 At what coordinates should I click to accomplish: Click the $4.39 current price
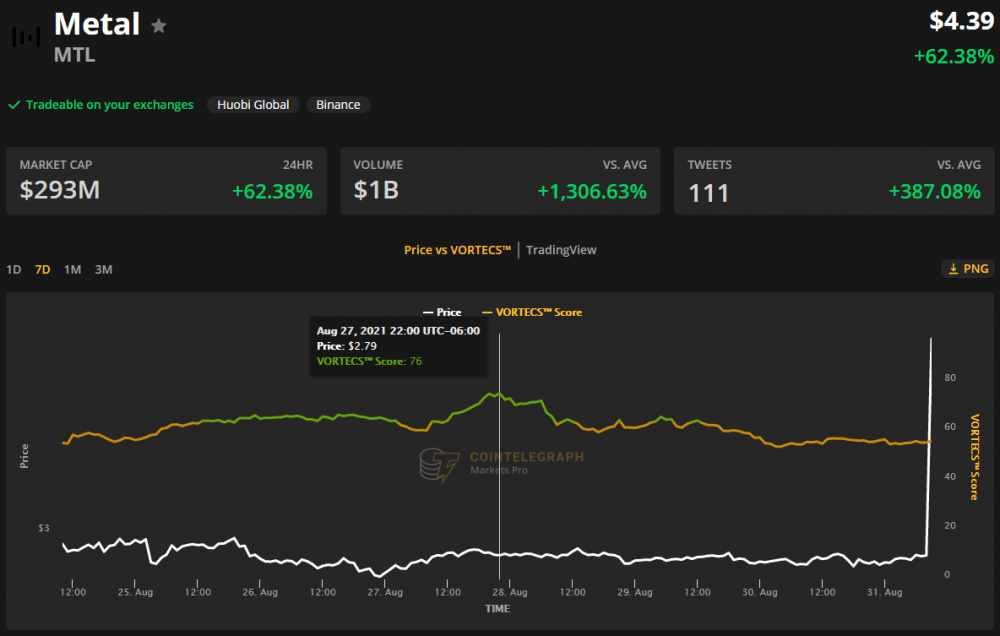pos(961,21)
